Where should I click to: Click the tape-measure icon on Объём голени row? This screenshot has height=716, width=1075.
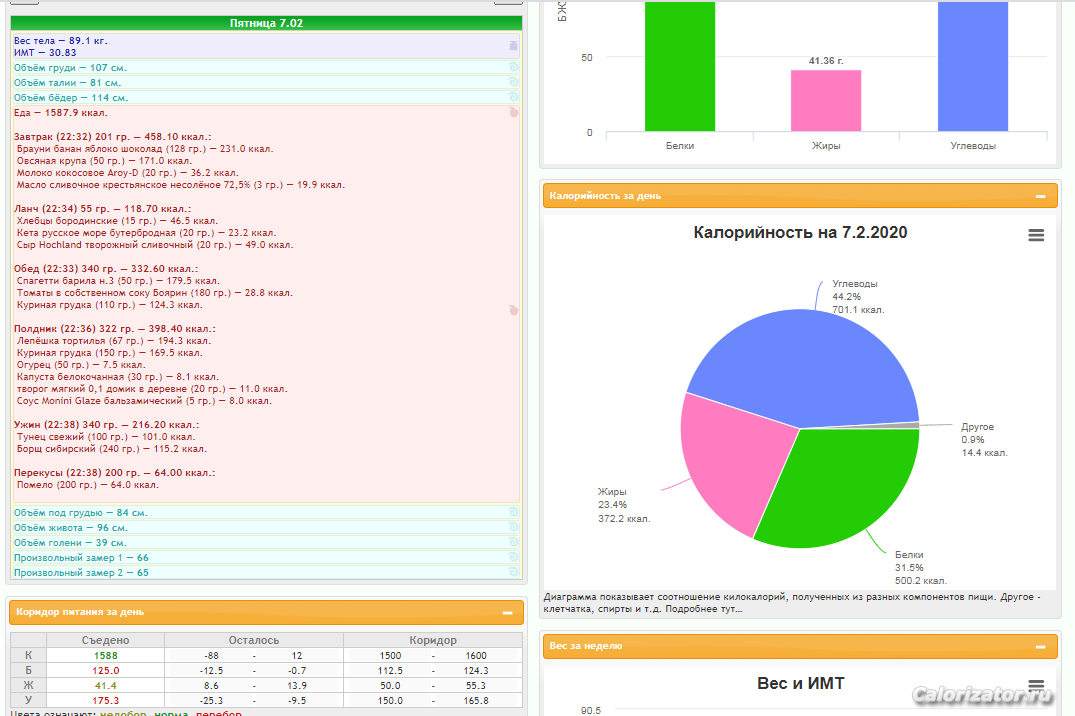[513, 542]
